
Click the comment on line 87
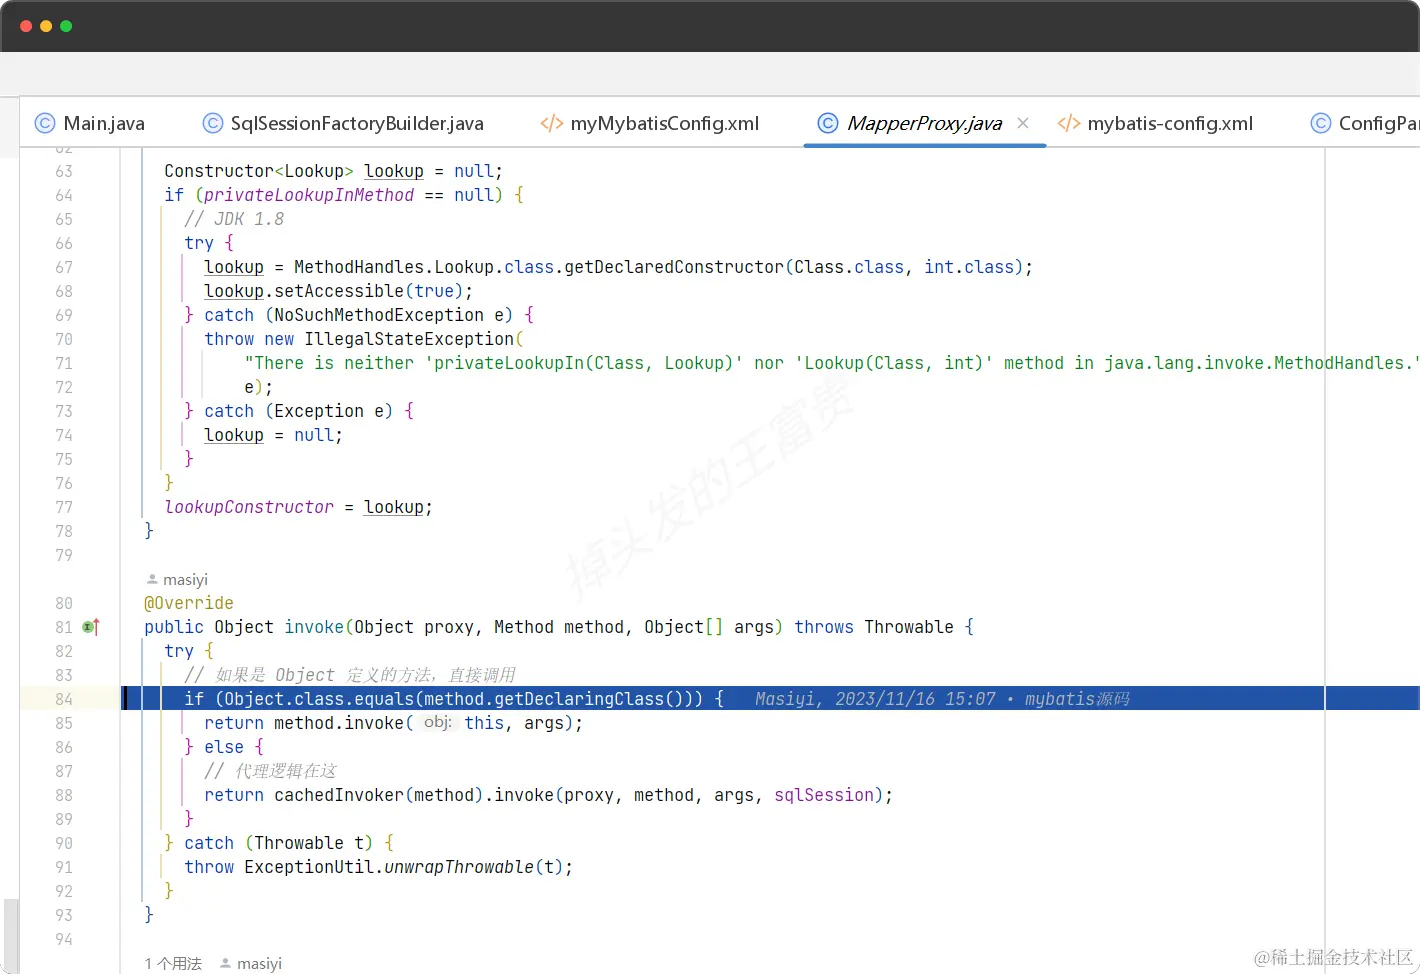point(270,771)
